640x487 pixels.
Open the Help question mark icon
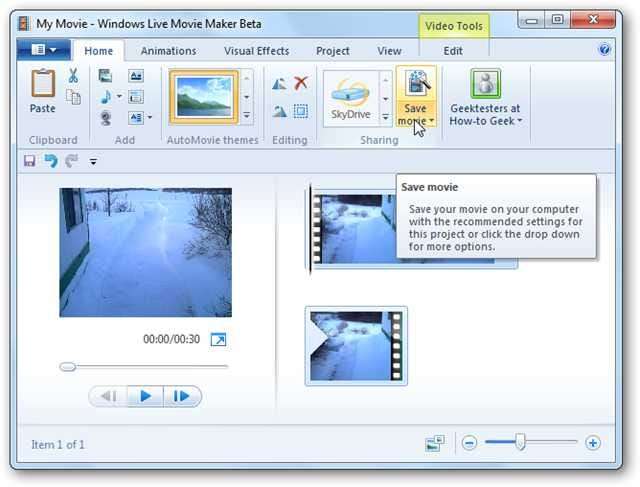(x=604, y=49)
